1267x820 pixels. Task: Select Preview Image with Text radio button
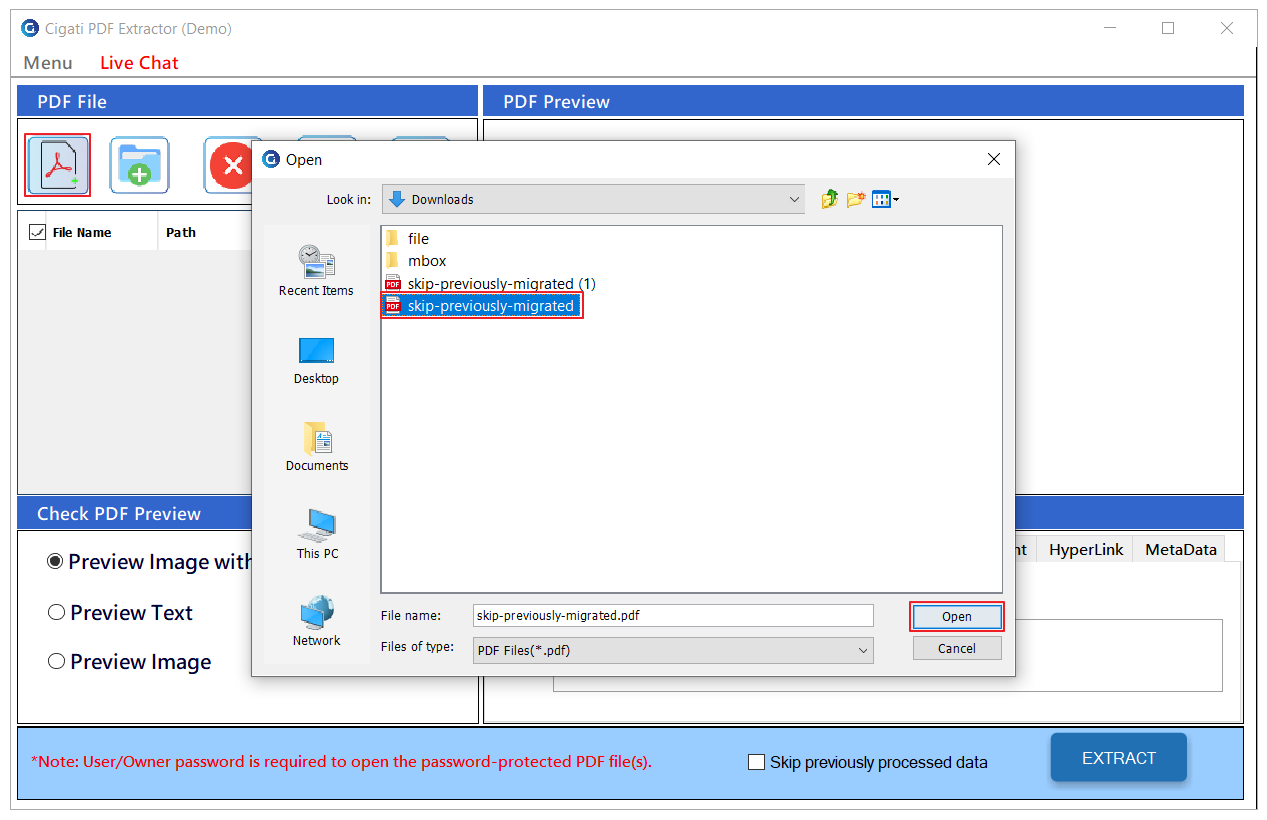coord(56,561)
